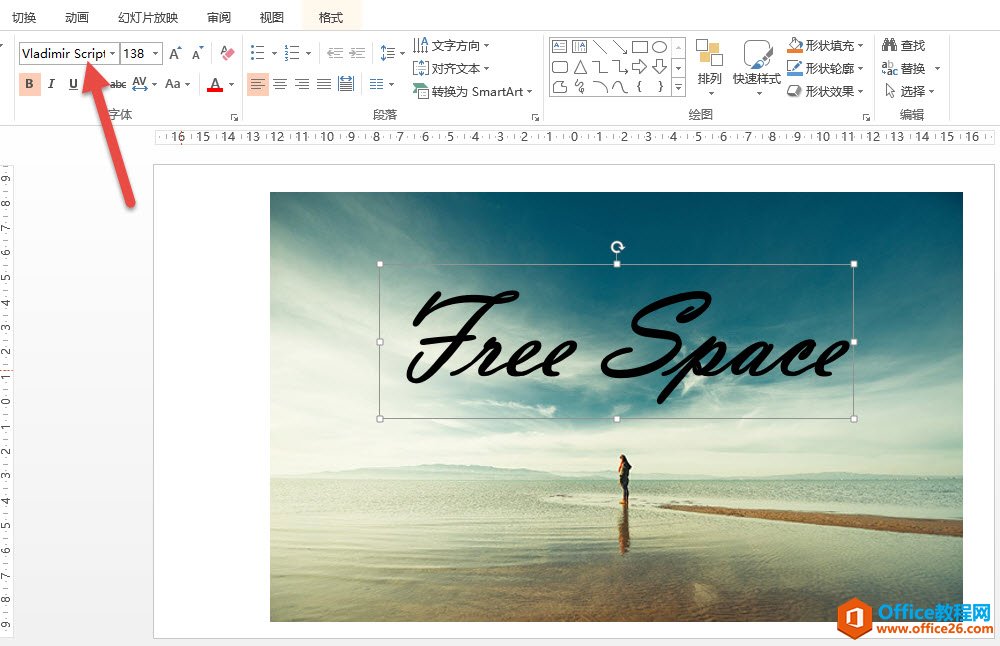Switch to 审阅 review tab

[219, 17]
